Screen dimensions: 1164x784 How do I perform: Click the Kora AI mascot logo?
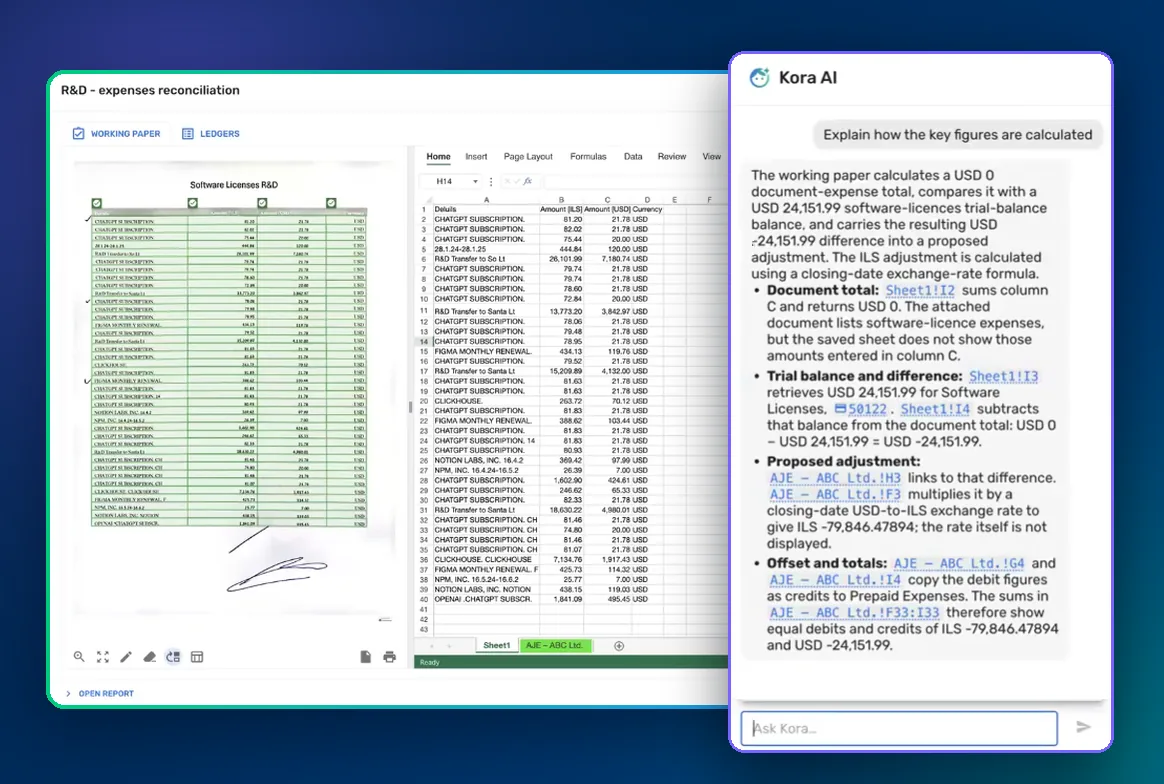[x=759, y=77]
